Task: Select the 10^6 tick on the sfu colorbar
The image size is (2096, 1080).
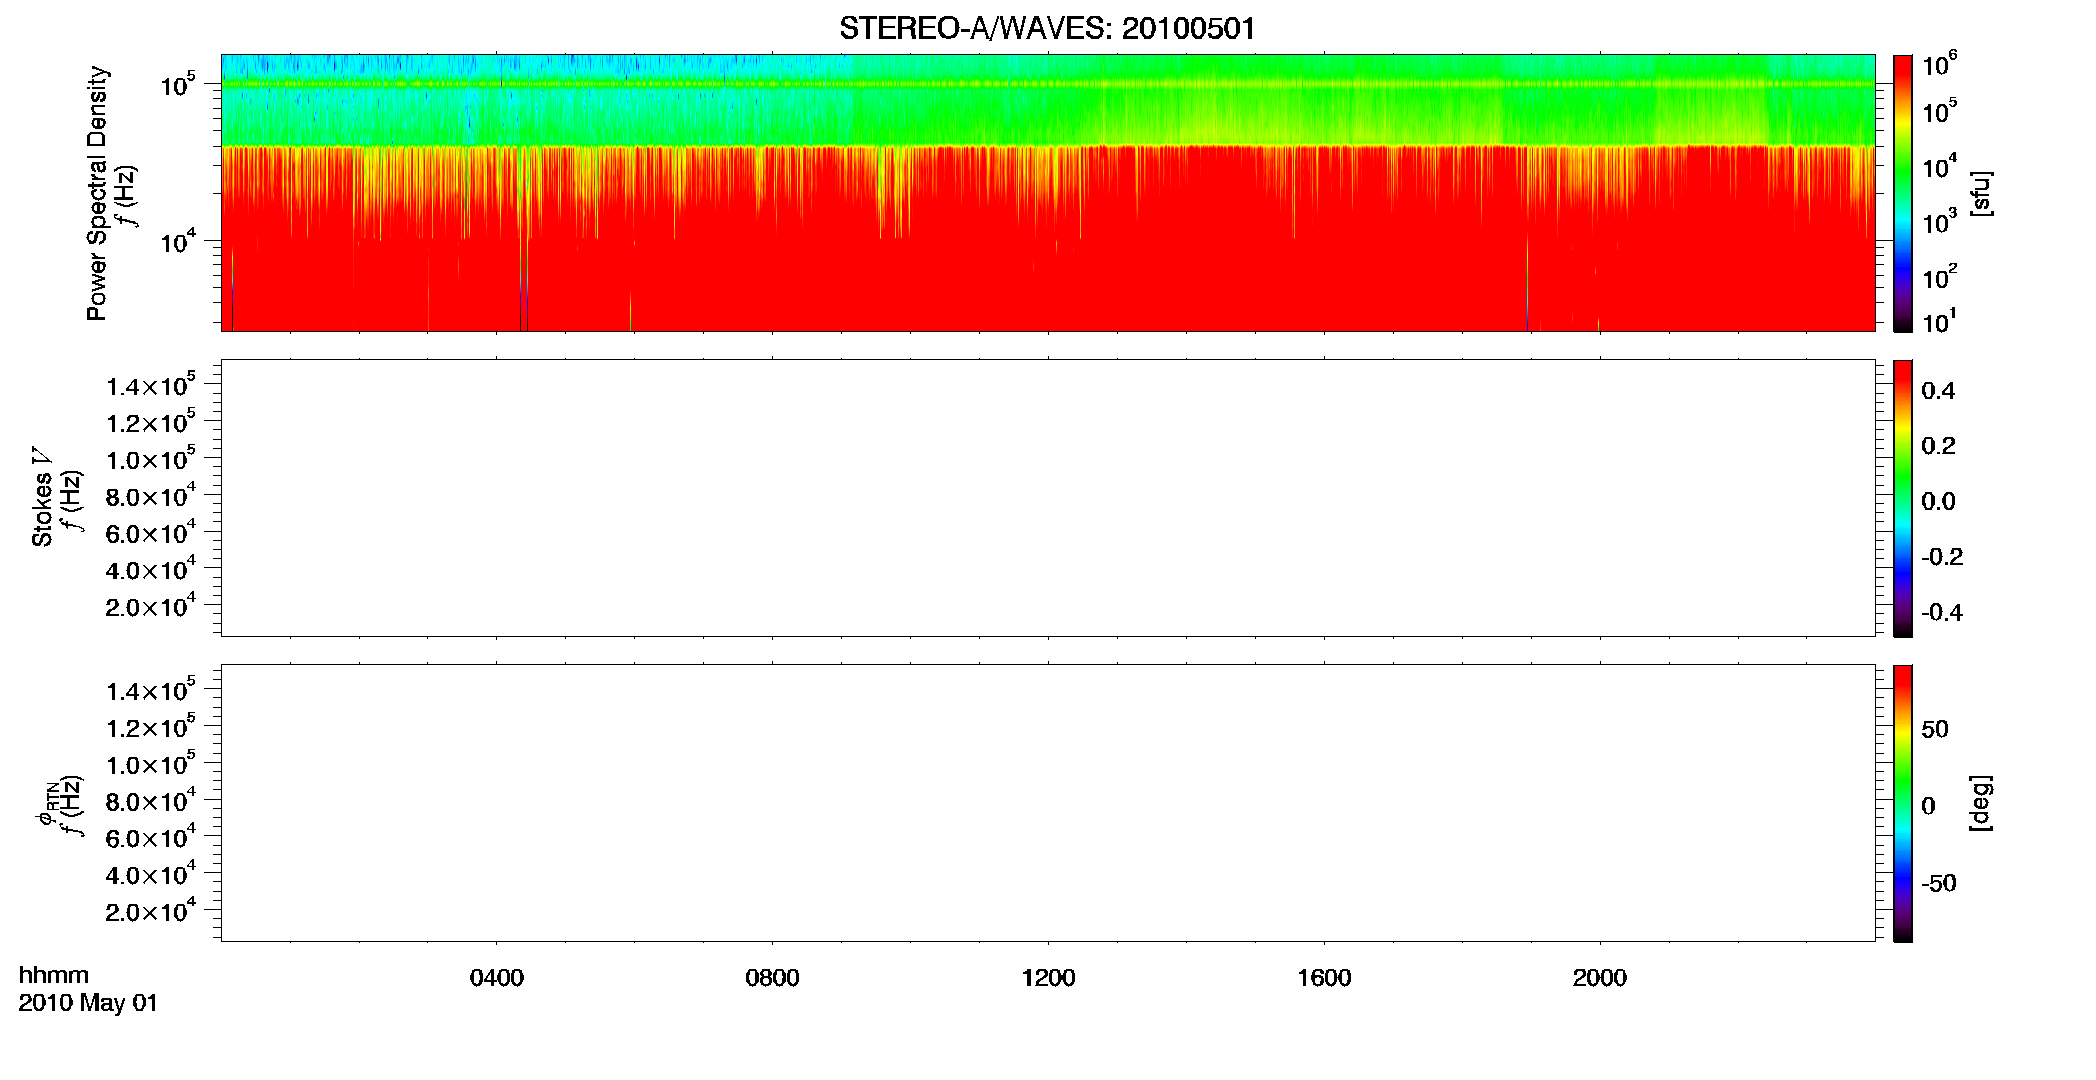Action: 1940,65
